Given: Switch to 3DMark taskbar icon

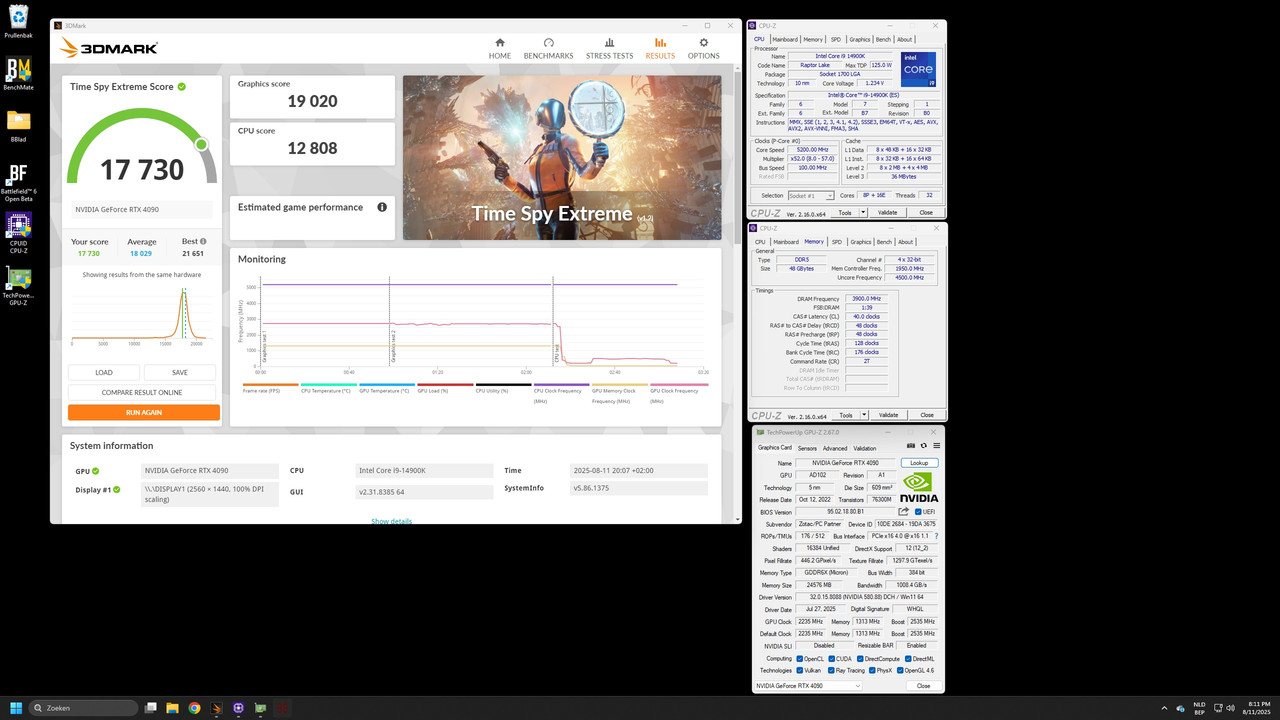Looking at the screenshot, I should (x=216, y=708).
